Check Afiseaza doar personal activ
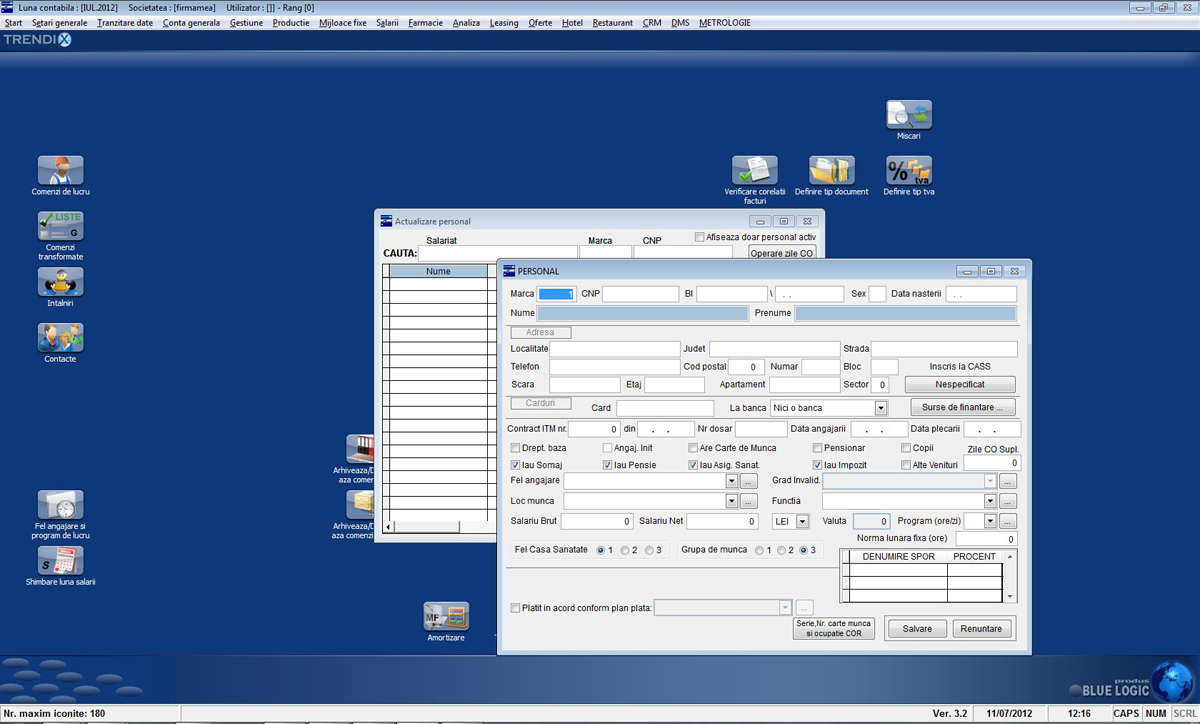This screenshot has height=724, width=1200. pyautogui.click(x=697, y=236)
